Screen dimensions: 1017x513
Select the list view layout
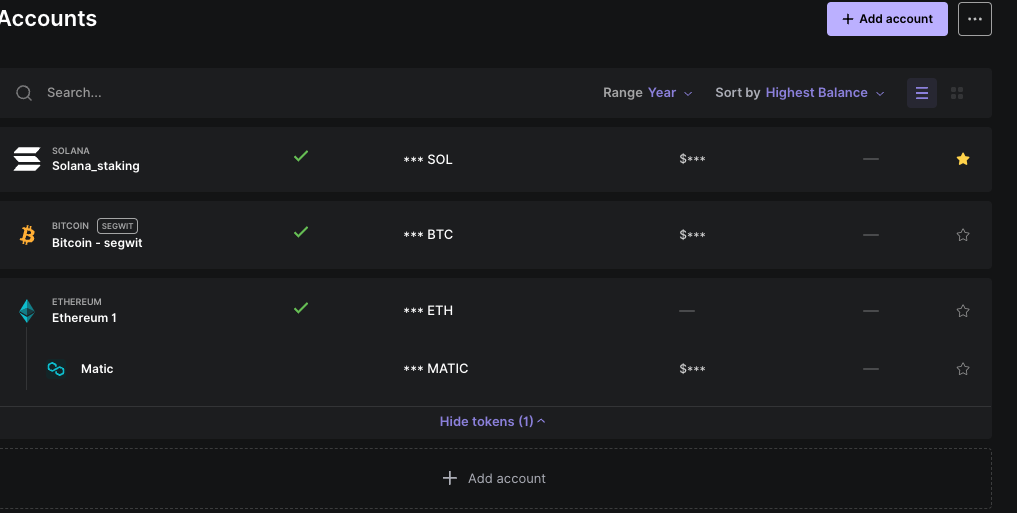coord(922,93)
